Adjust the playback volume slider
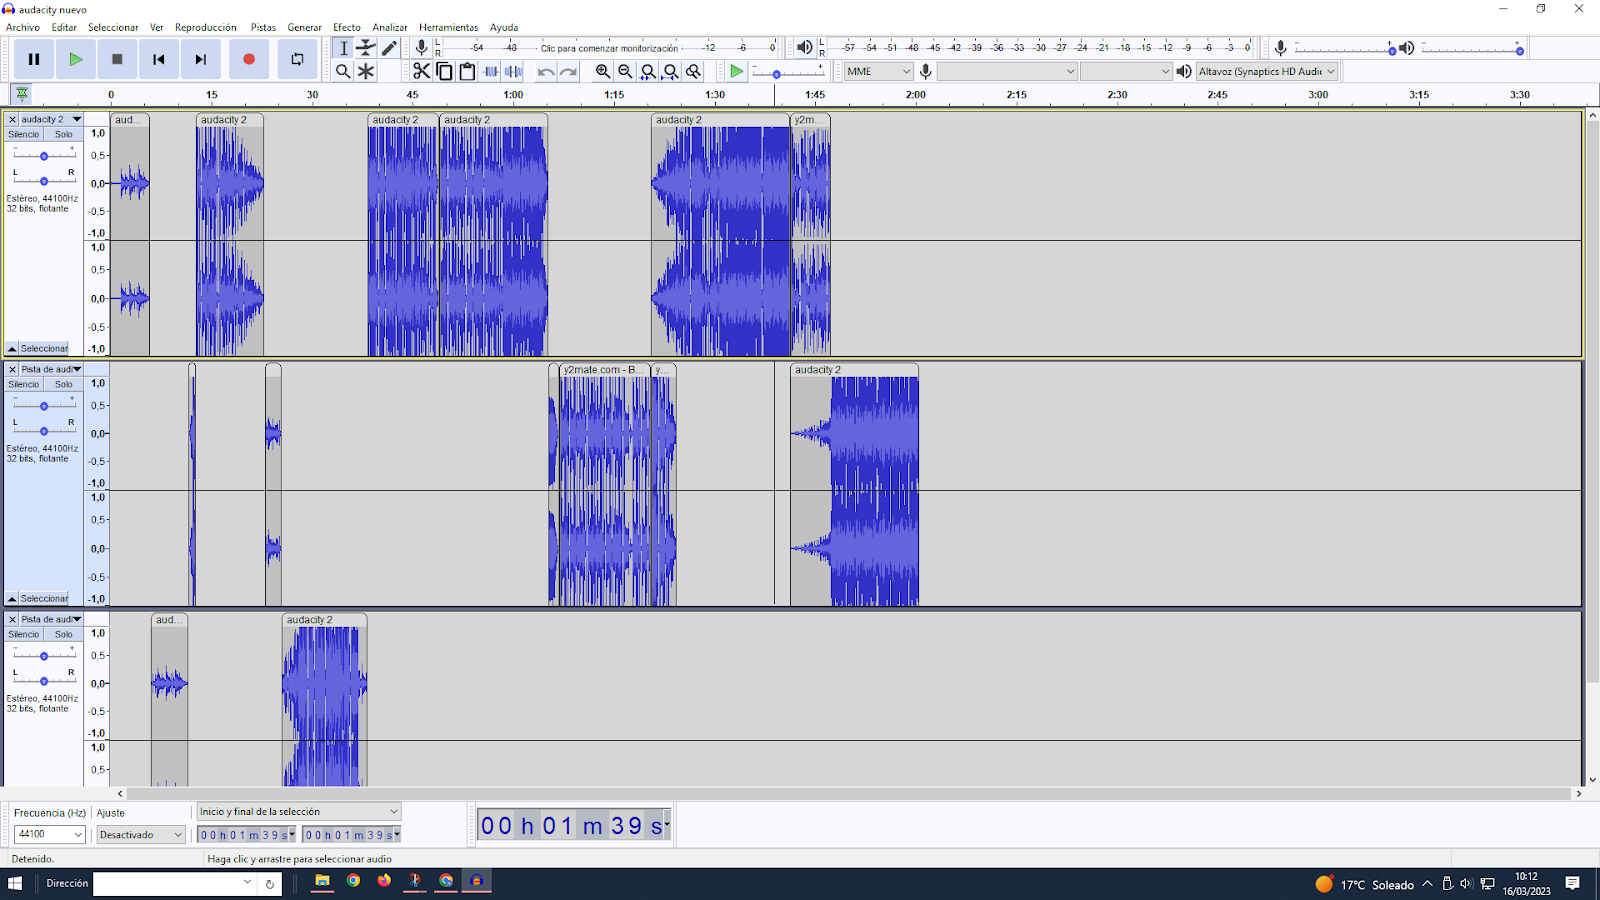Image resolution: width=1600 pixels, height=900 pixels. [x=1472, y=48]
